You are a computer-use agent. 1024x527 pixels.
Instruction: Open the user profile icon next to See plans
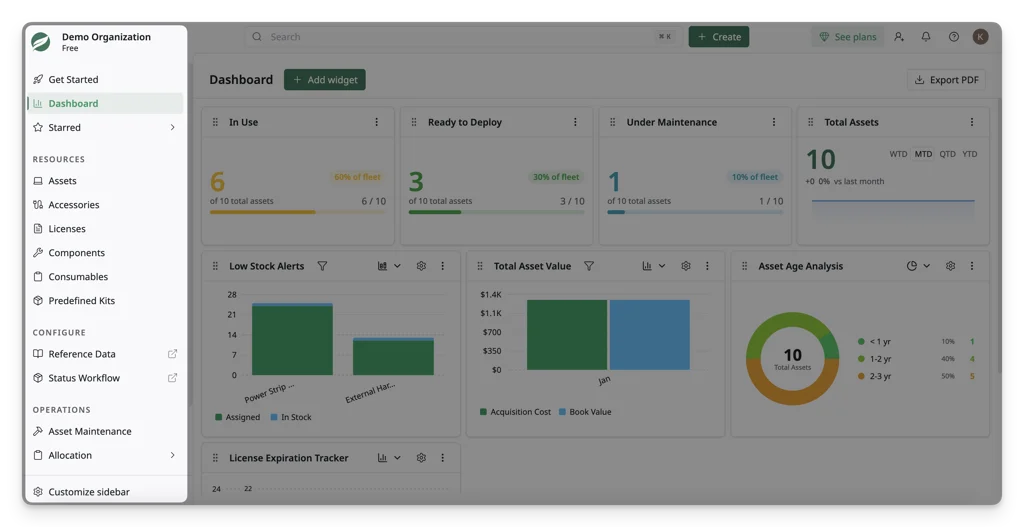point(899,37)
